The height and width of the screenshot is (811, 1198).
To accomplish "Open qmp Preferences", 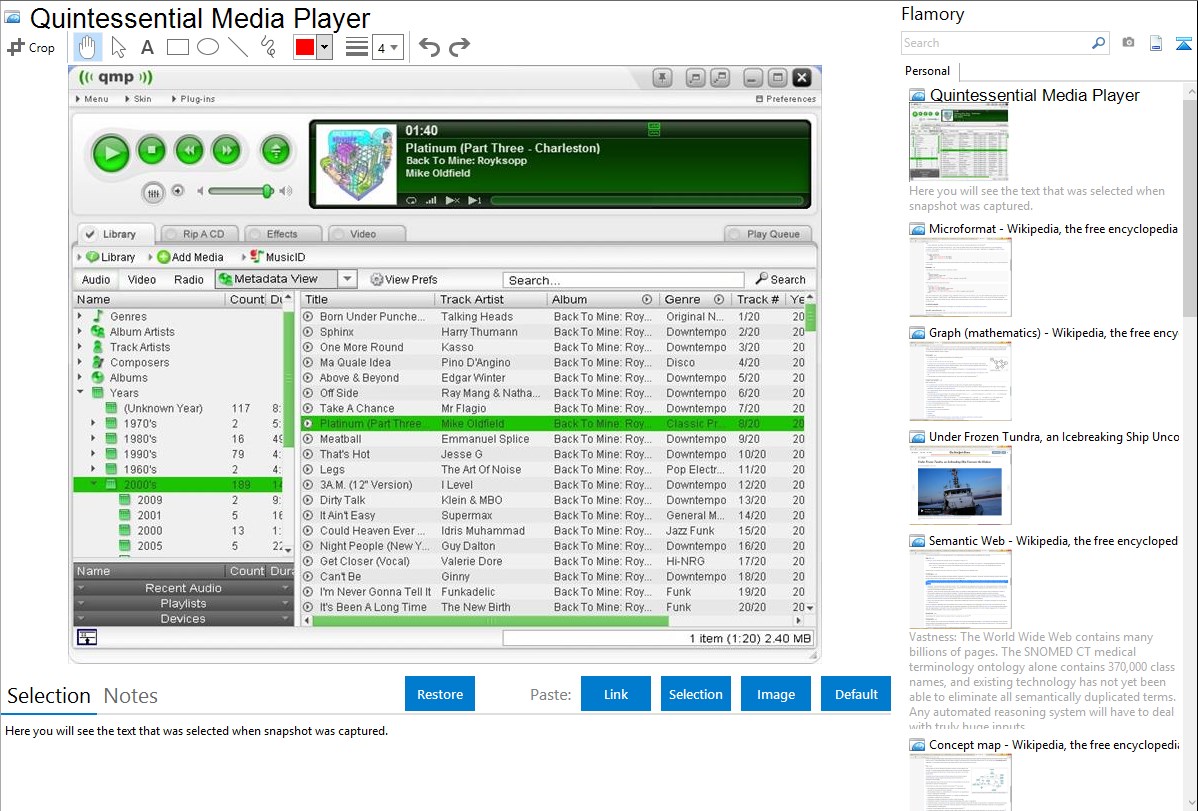I will tap(785, 99).
